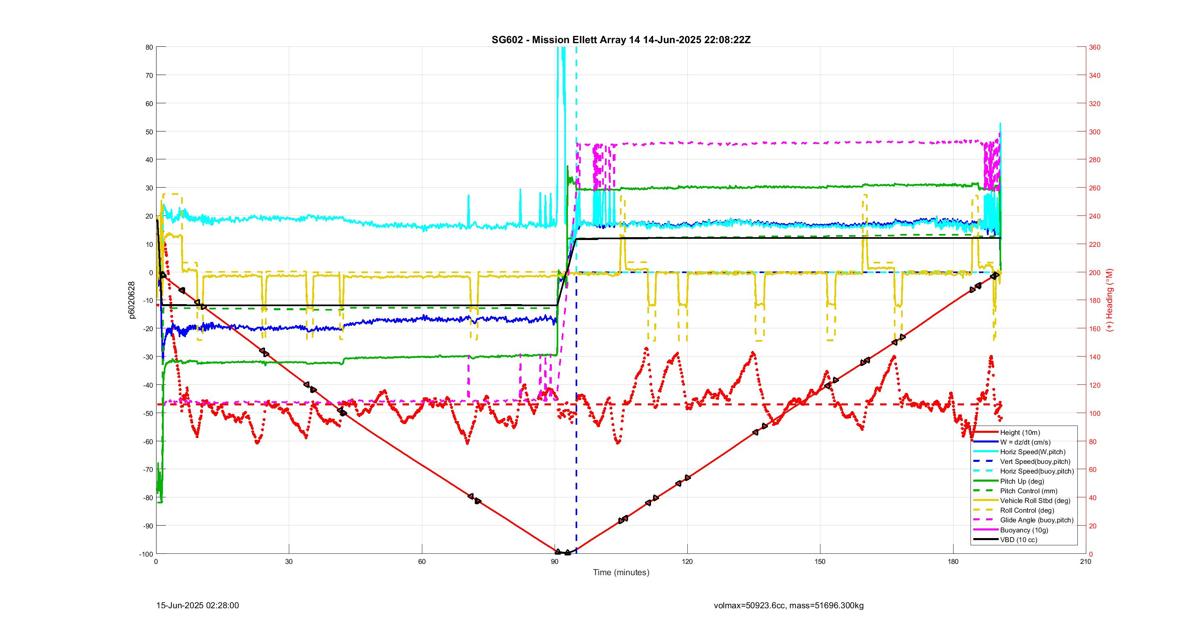
Task: Click the '15-Jun-2025 02:28:00' timestamp text
Action: tap(198, 605)
